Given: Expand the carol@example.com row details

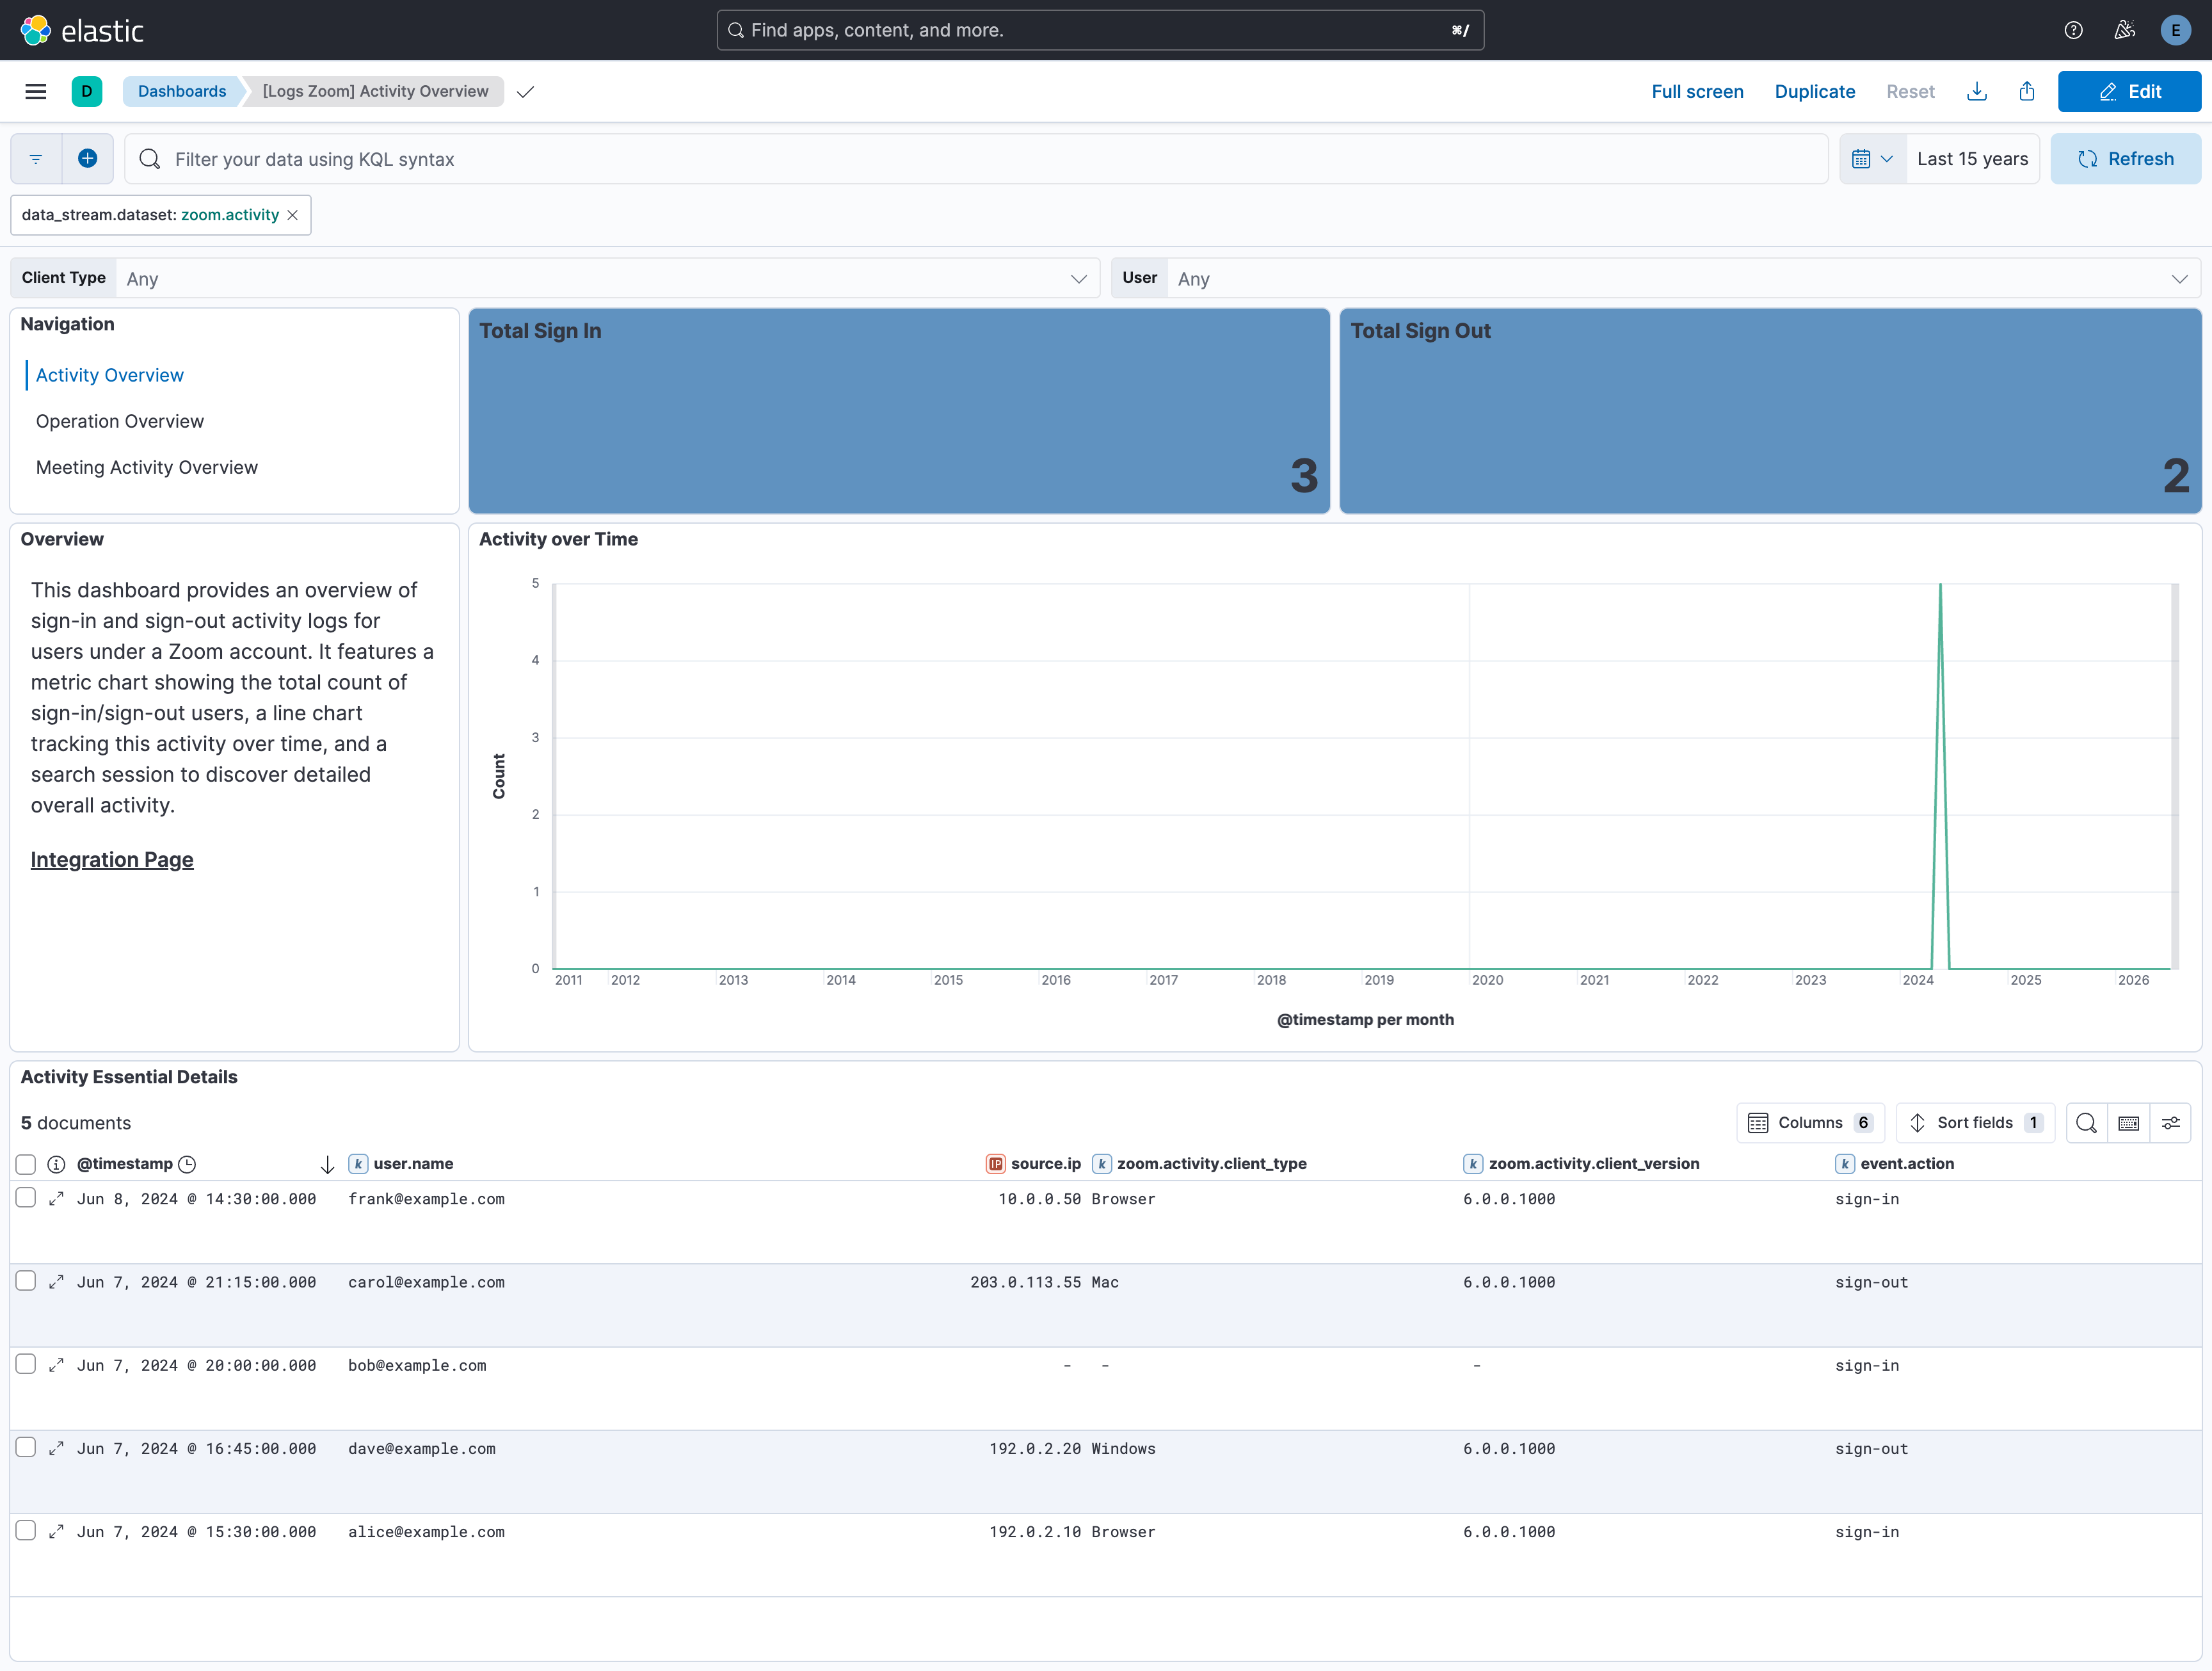Looking at the screenshot, I should pos(56,1282).
